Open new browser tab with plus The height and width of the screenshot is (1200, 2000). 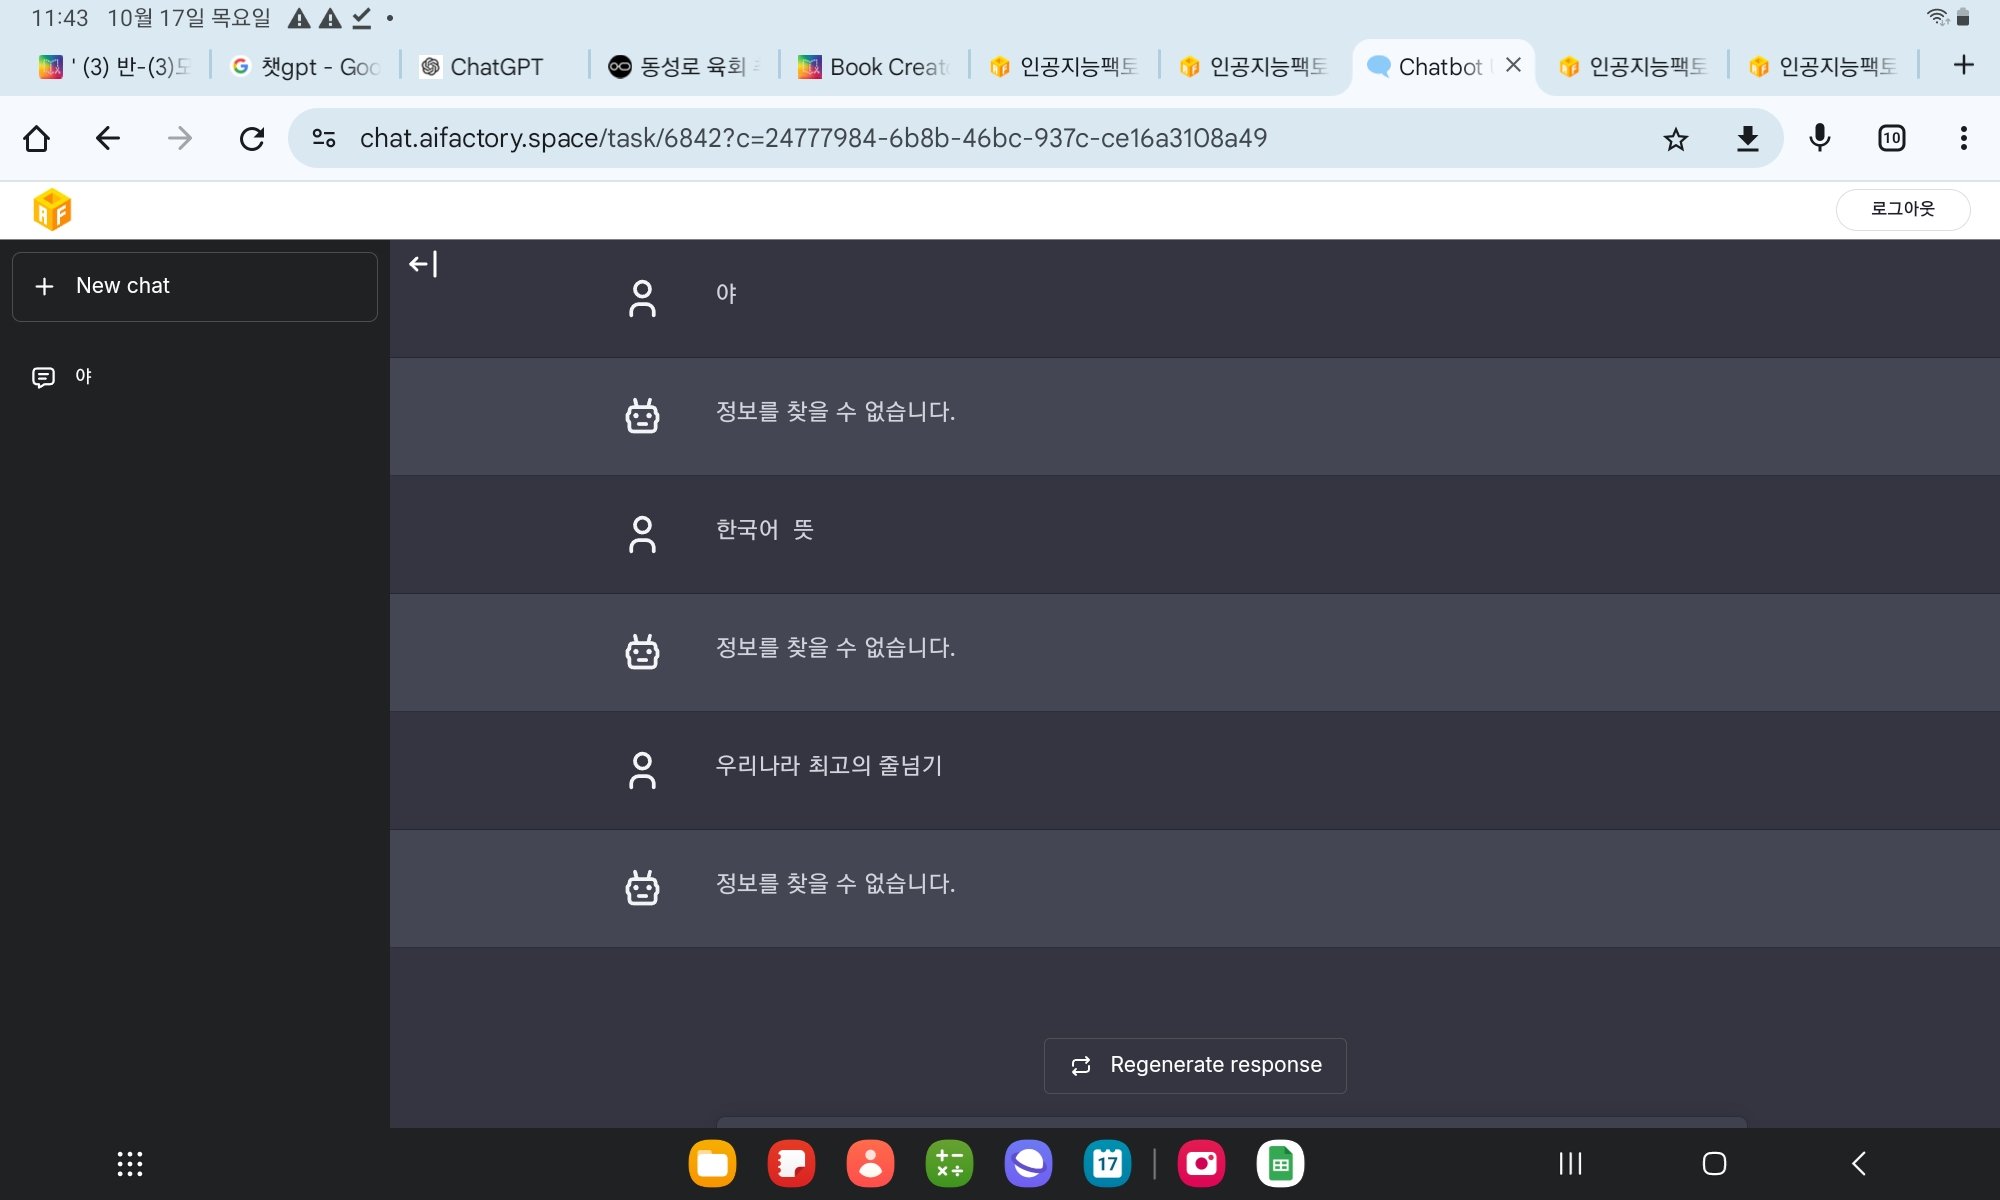(x=1963, y=66)
